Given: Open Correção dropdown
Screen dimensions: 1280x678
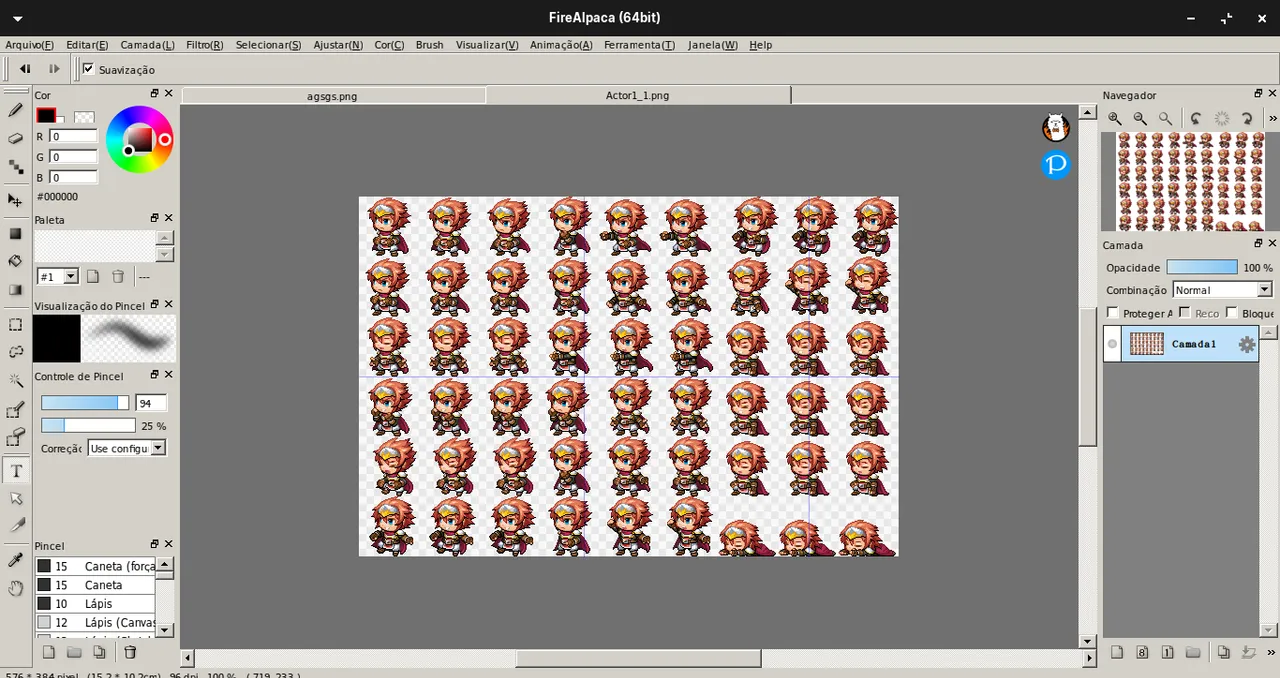Looking at the screenshot, I should tap(127, 448).
